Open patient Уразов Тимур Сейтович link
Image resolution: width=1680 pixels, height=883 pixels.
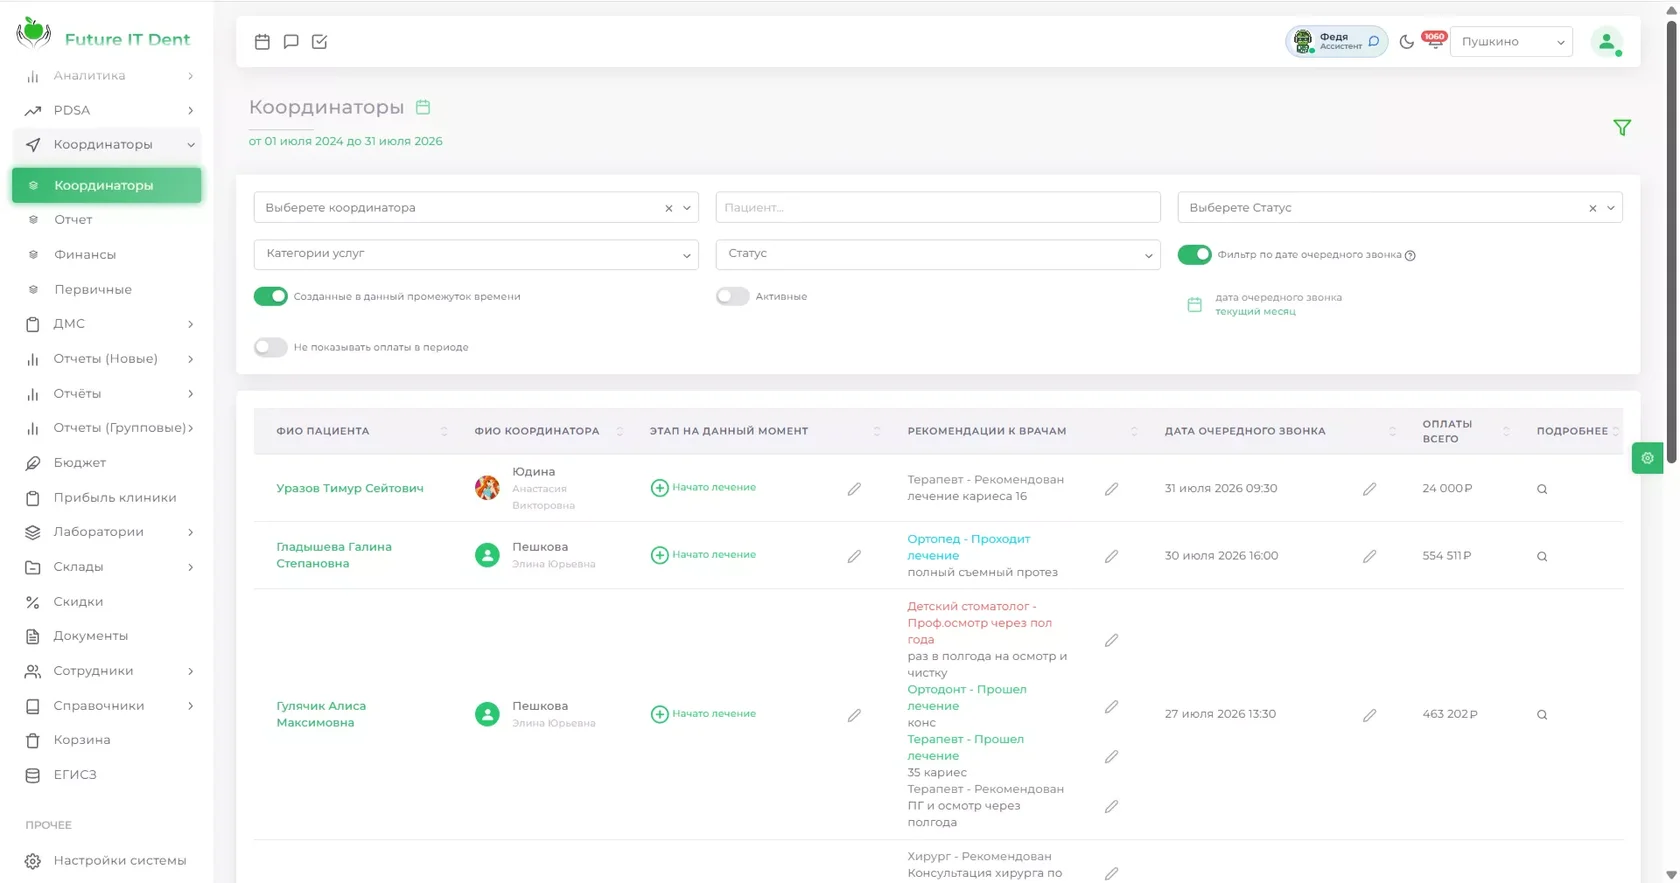[x=350, y=489]
